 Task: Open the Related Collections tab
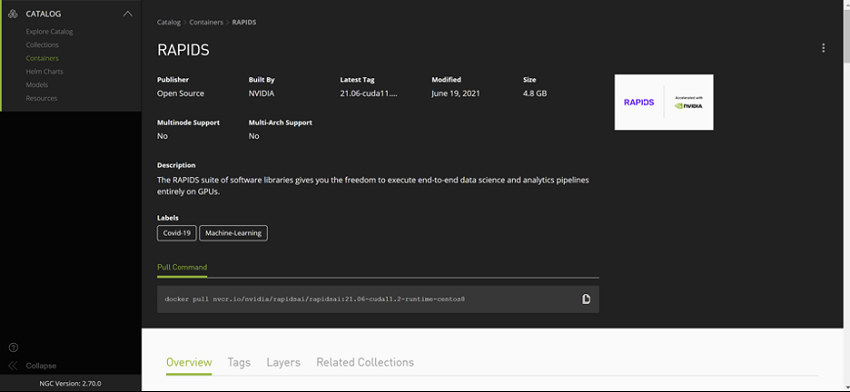365,362
